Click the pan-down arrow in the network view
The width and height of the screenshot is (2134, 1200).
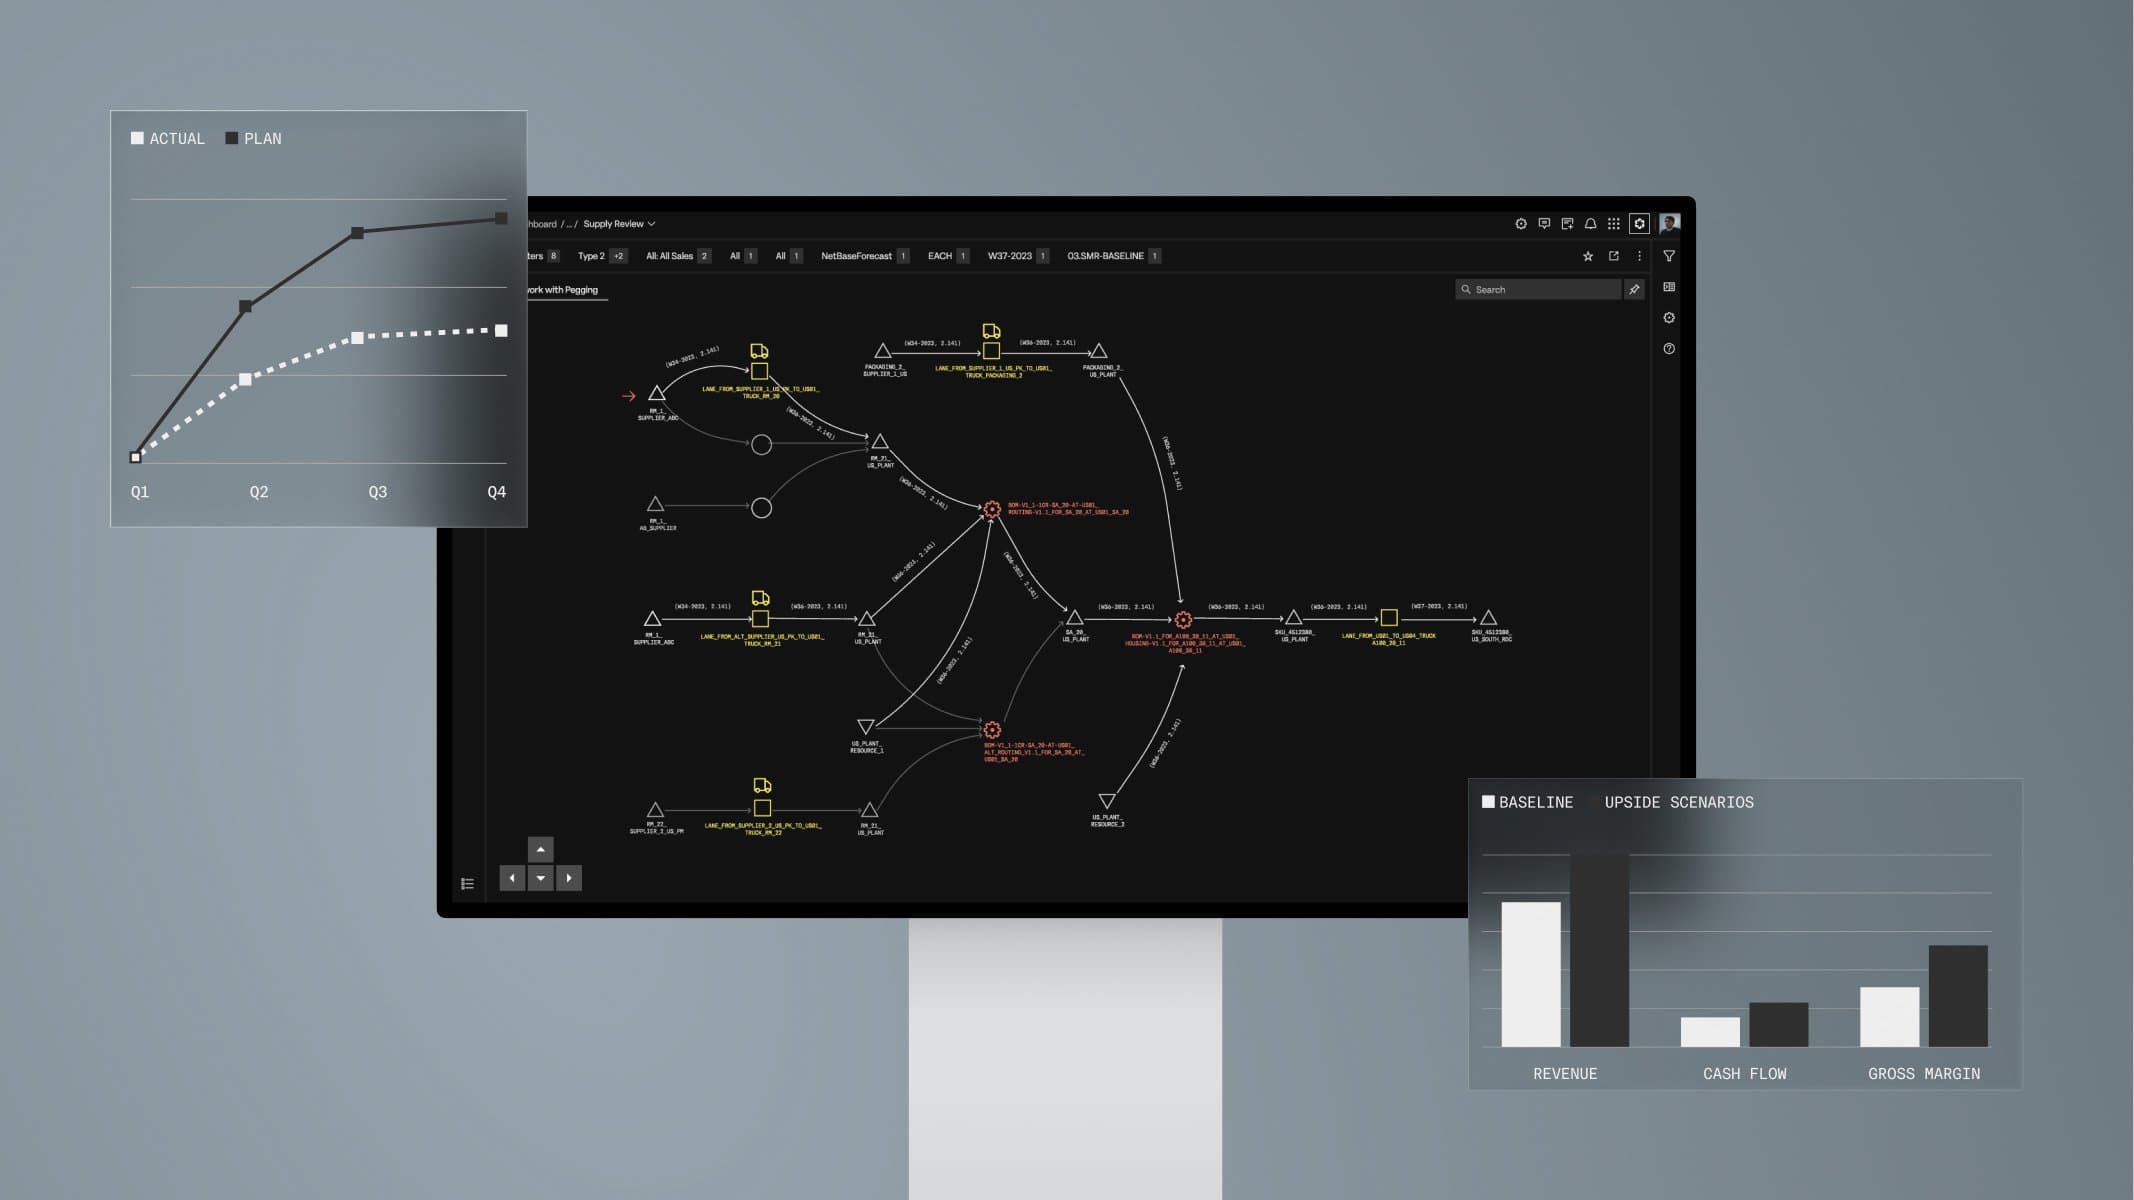[x=541, y=878]
